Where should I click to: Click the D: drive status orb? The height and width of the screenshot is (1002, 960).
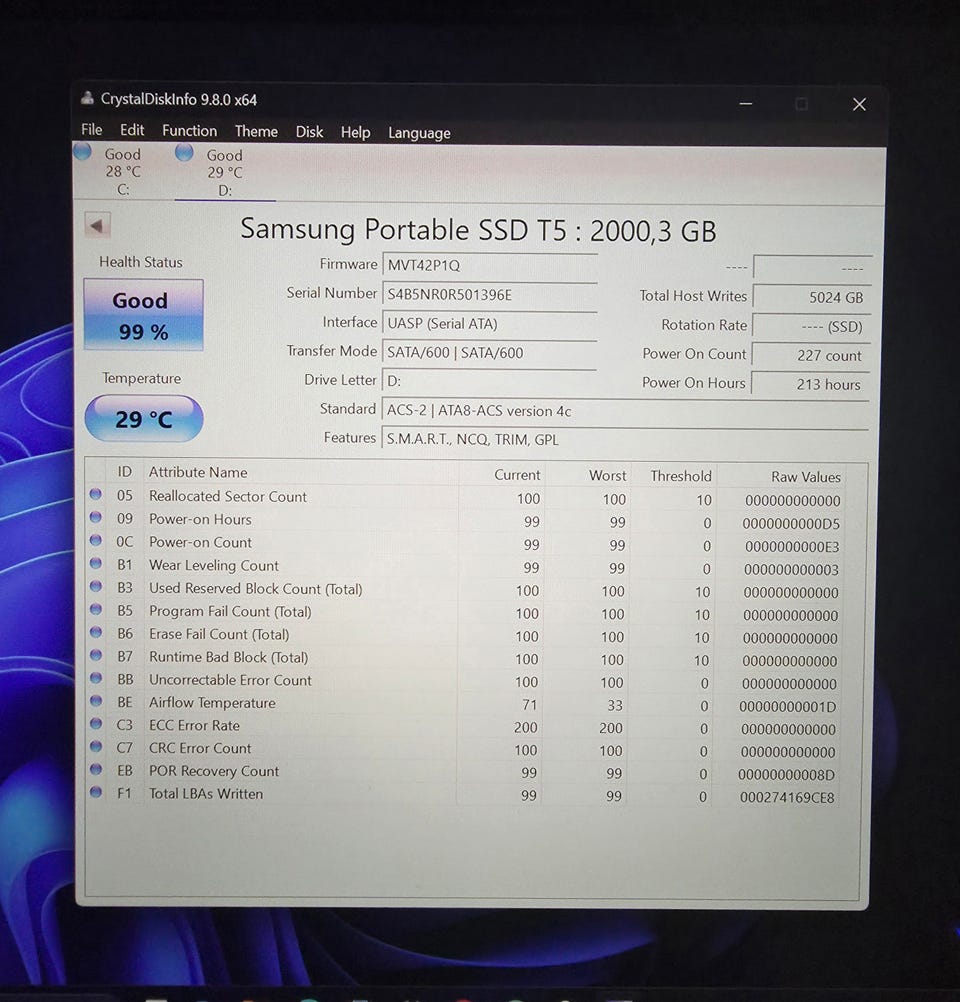point(184,153)
